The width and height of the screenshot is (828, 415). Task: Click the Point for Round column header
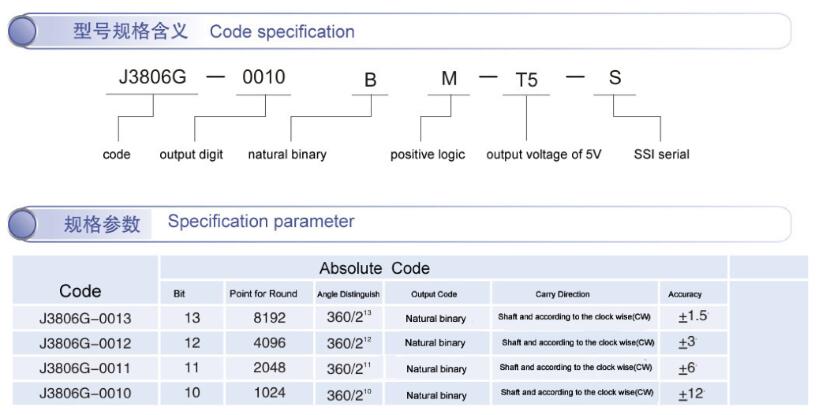coord(264,294)
